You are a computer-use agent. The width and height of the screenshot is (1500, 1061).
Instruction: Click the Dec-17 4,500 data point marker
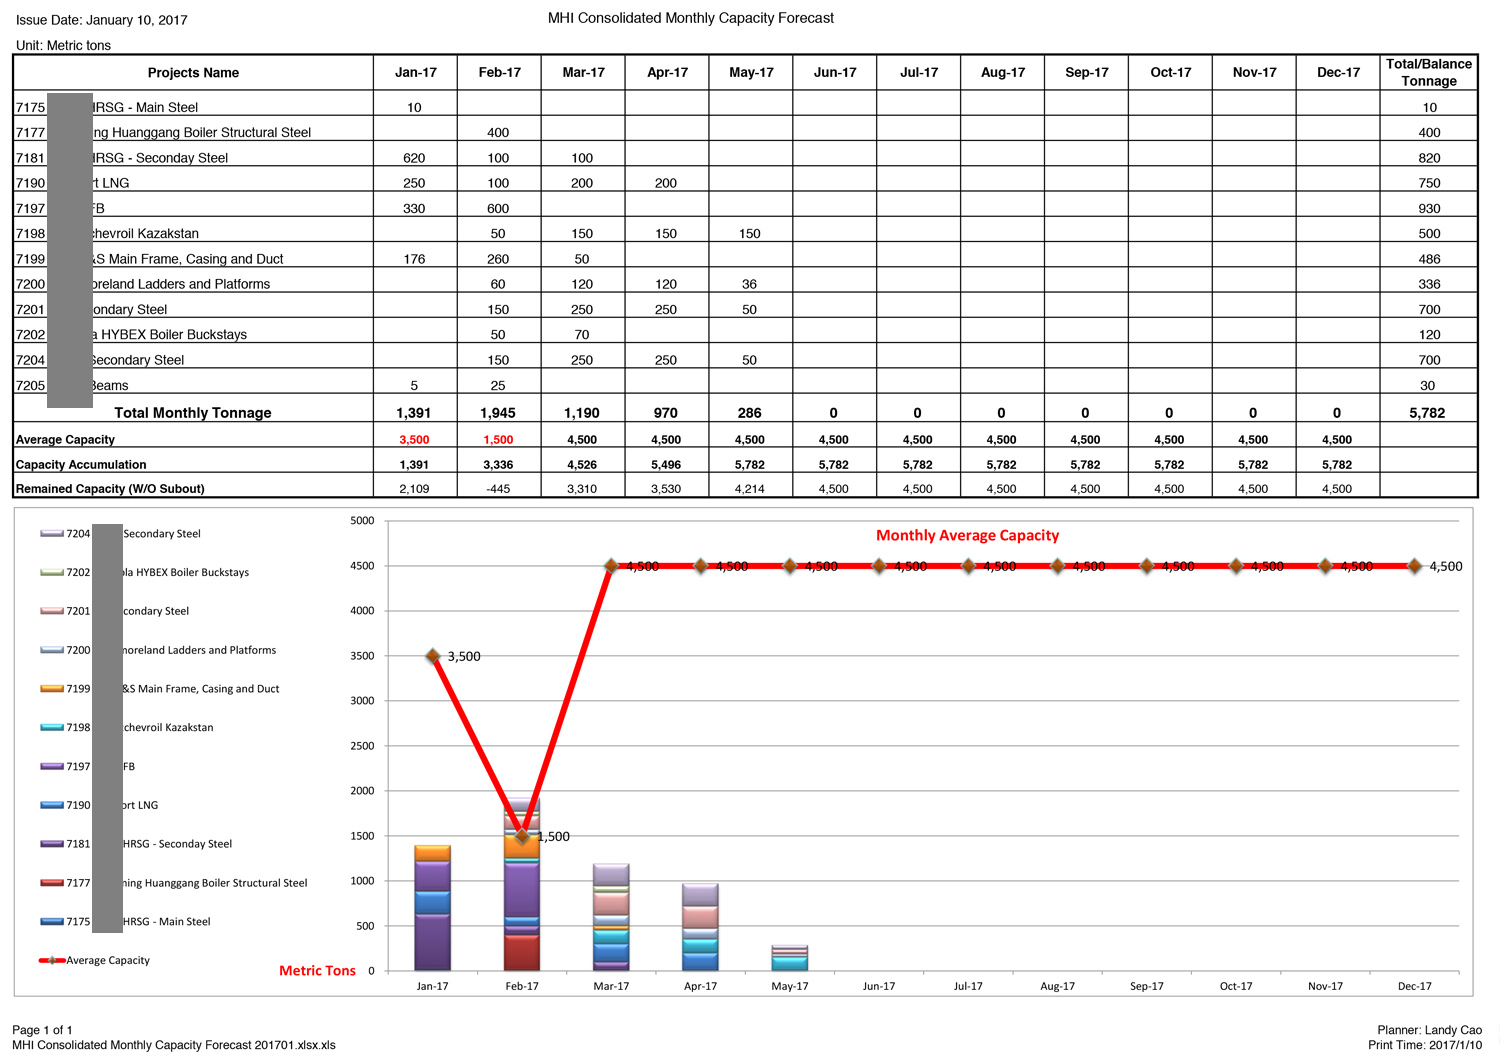1415,566
